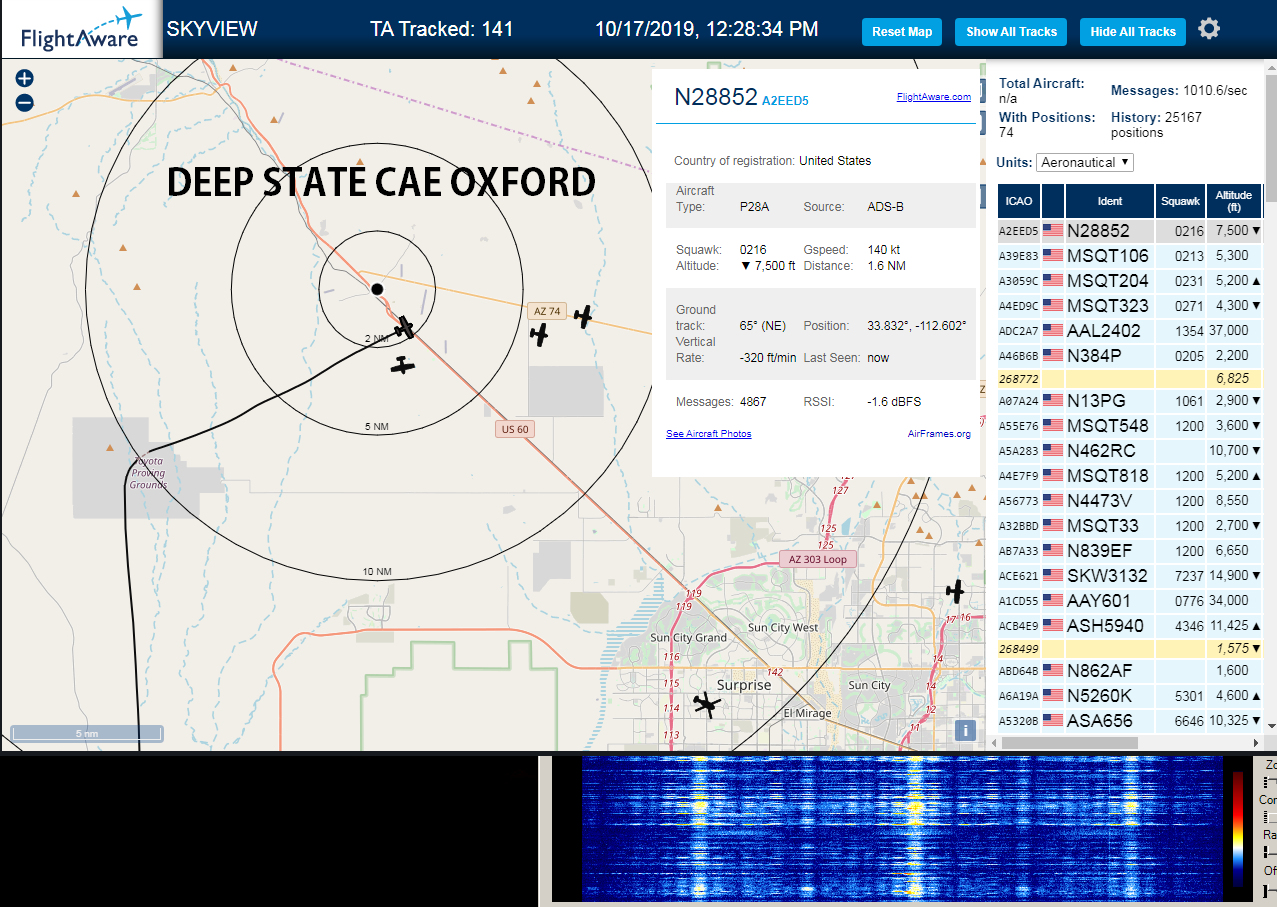Select the MSQT204 row
1277x907 pixels.
pos(1130,280)
